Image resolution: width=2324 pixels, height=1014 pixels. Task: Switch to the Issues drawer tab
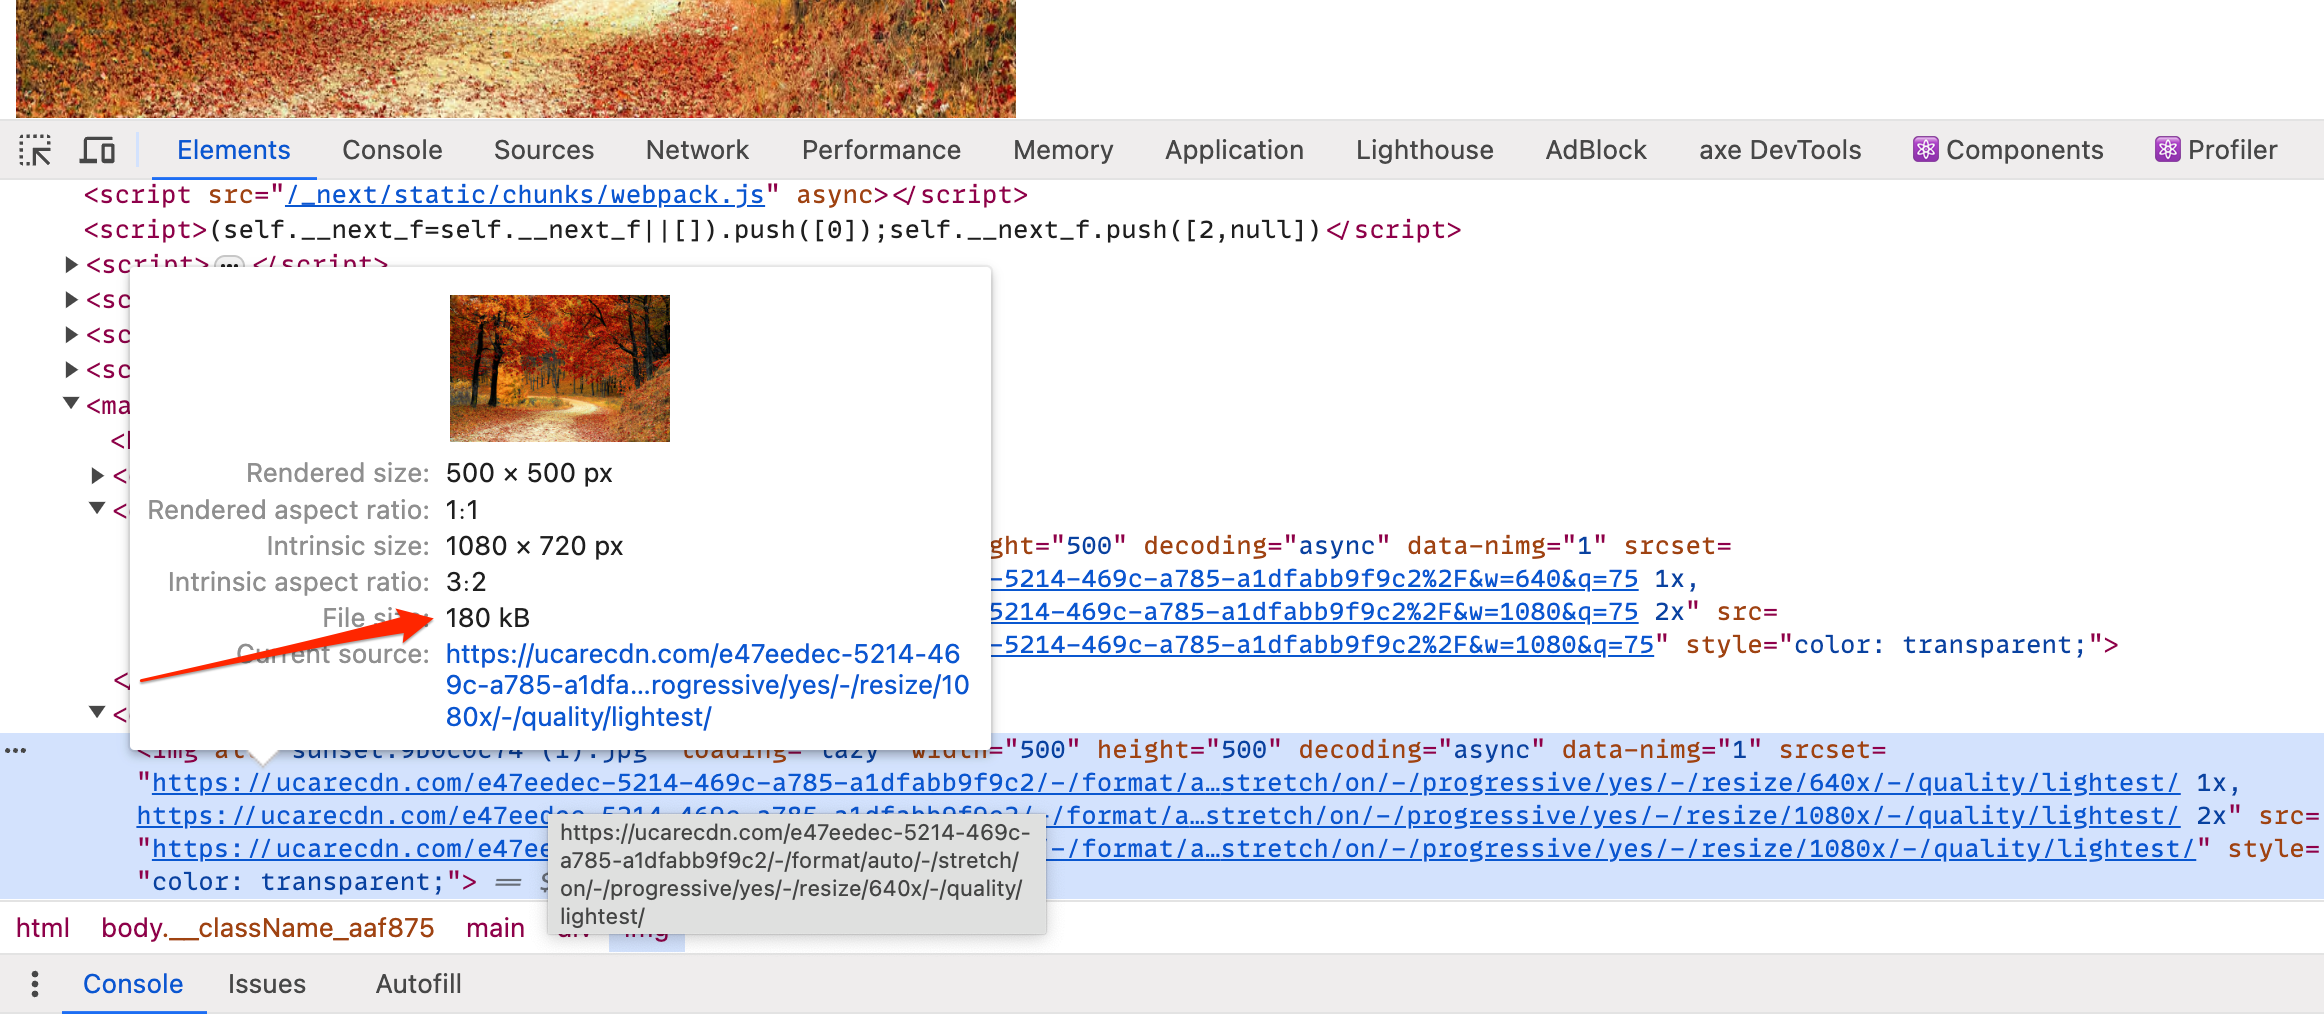(x=266, y=984)
